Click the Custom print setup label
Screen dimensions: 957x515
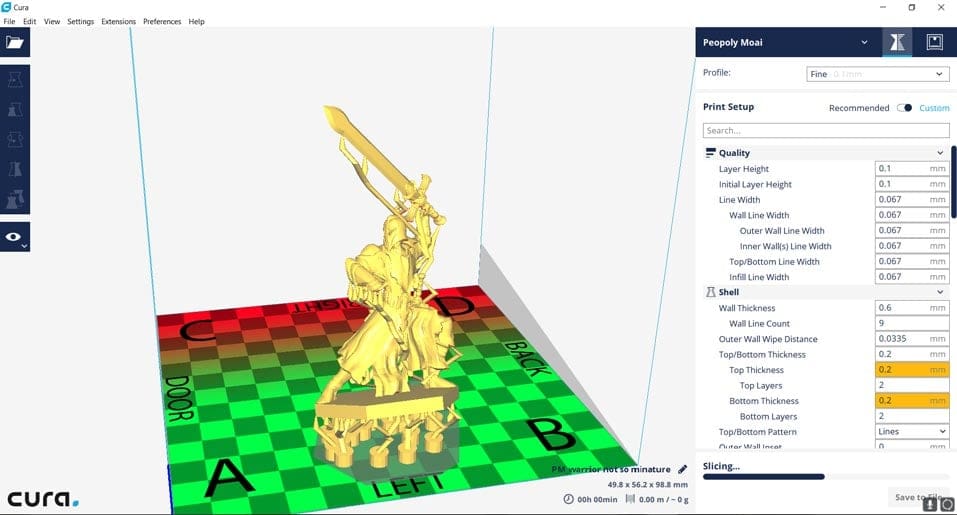(x=934, y=108)
